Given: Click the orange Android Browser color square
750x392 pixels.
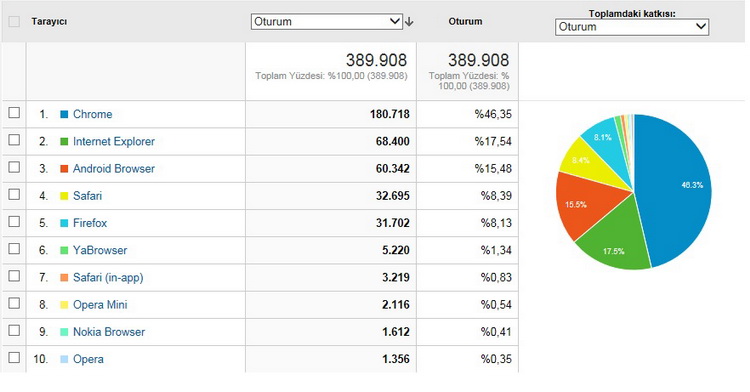Looking at the screenshot, I should (x=64, y=169).
